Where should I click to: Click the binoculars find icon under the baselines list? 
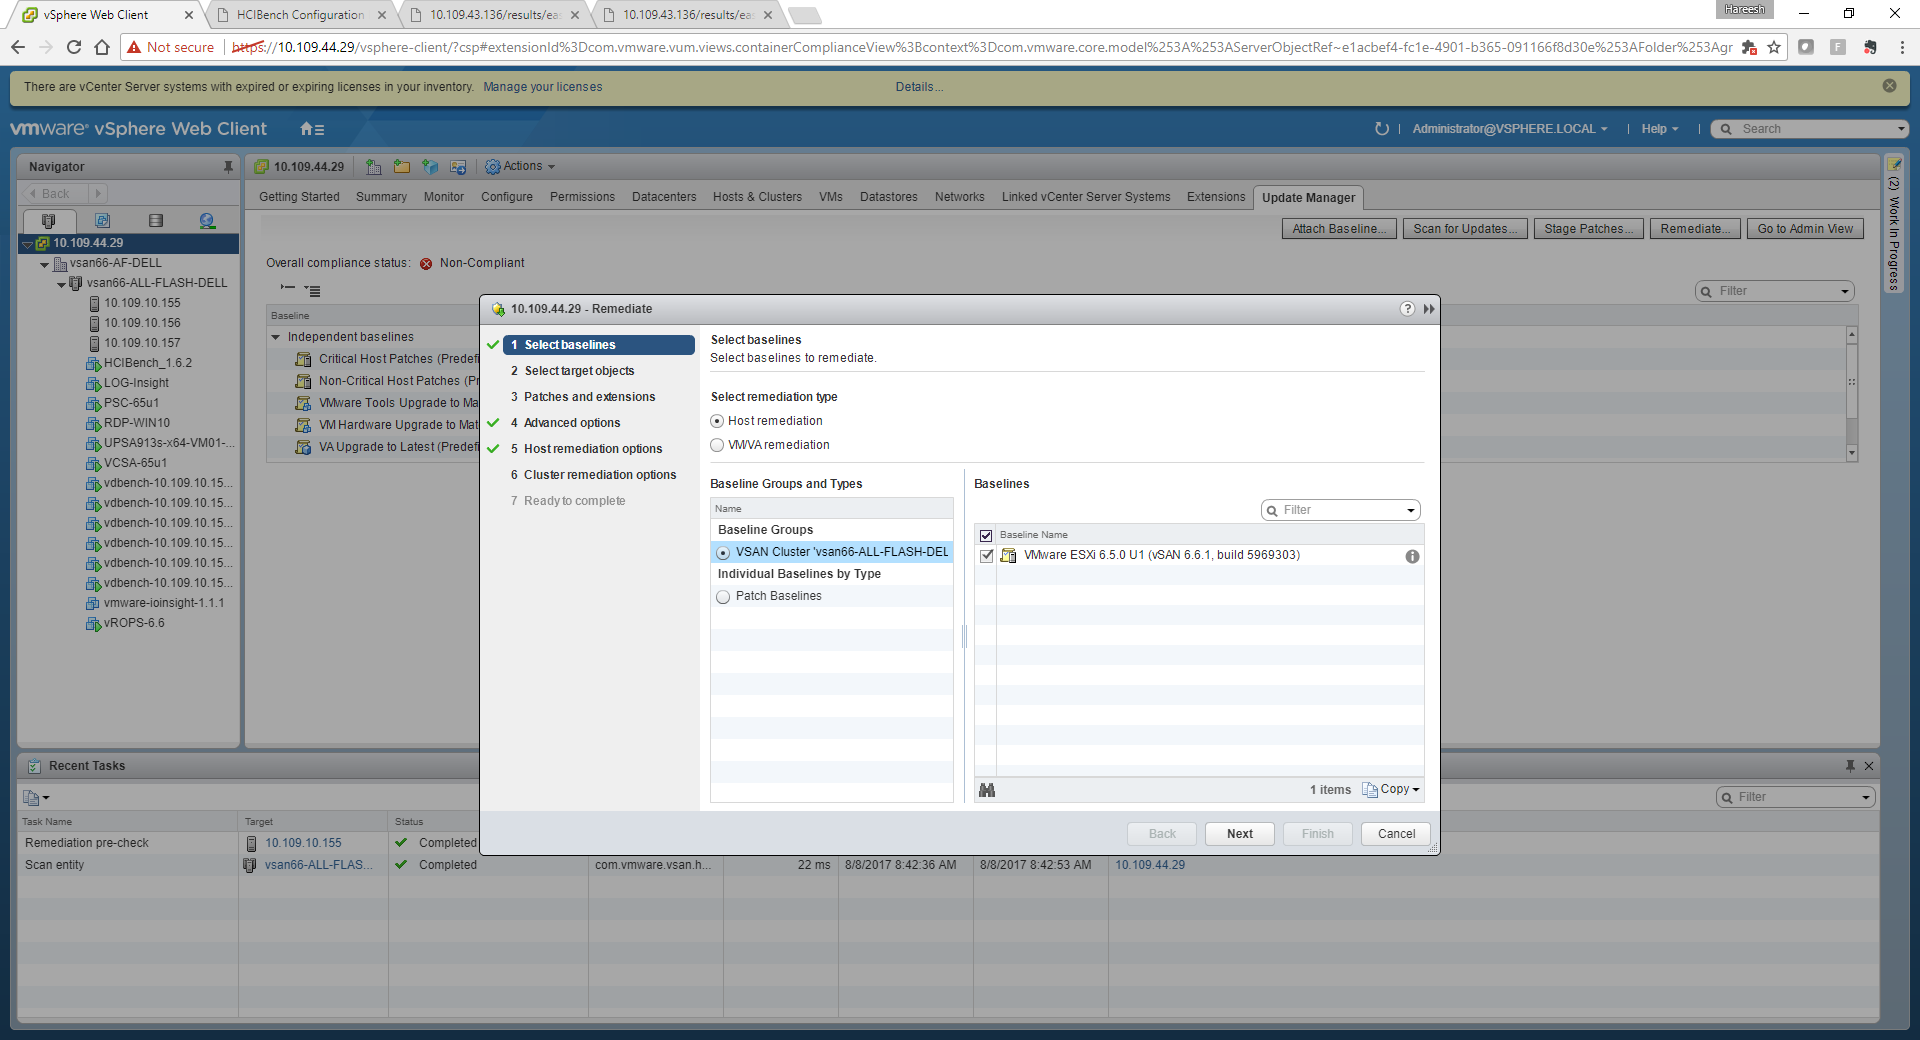[987, 790]
